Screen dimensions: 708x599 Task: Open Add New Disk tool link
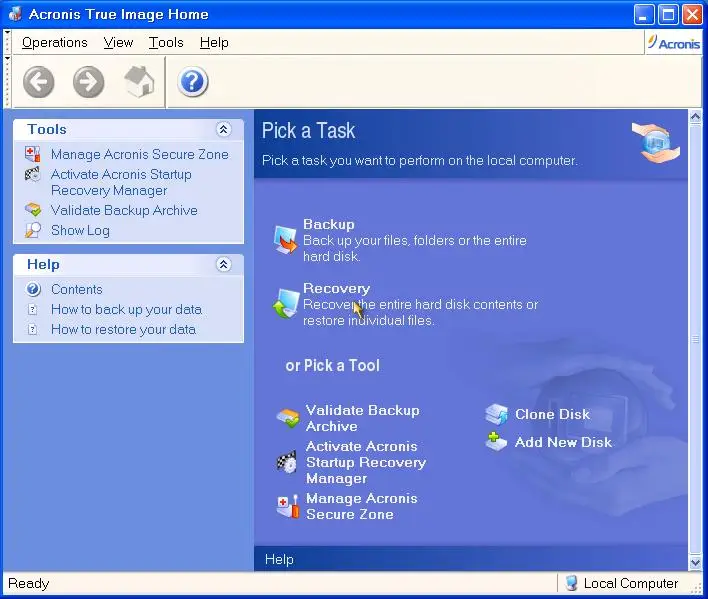(564, 442)
